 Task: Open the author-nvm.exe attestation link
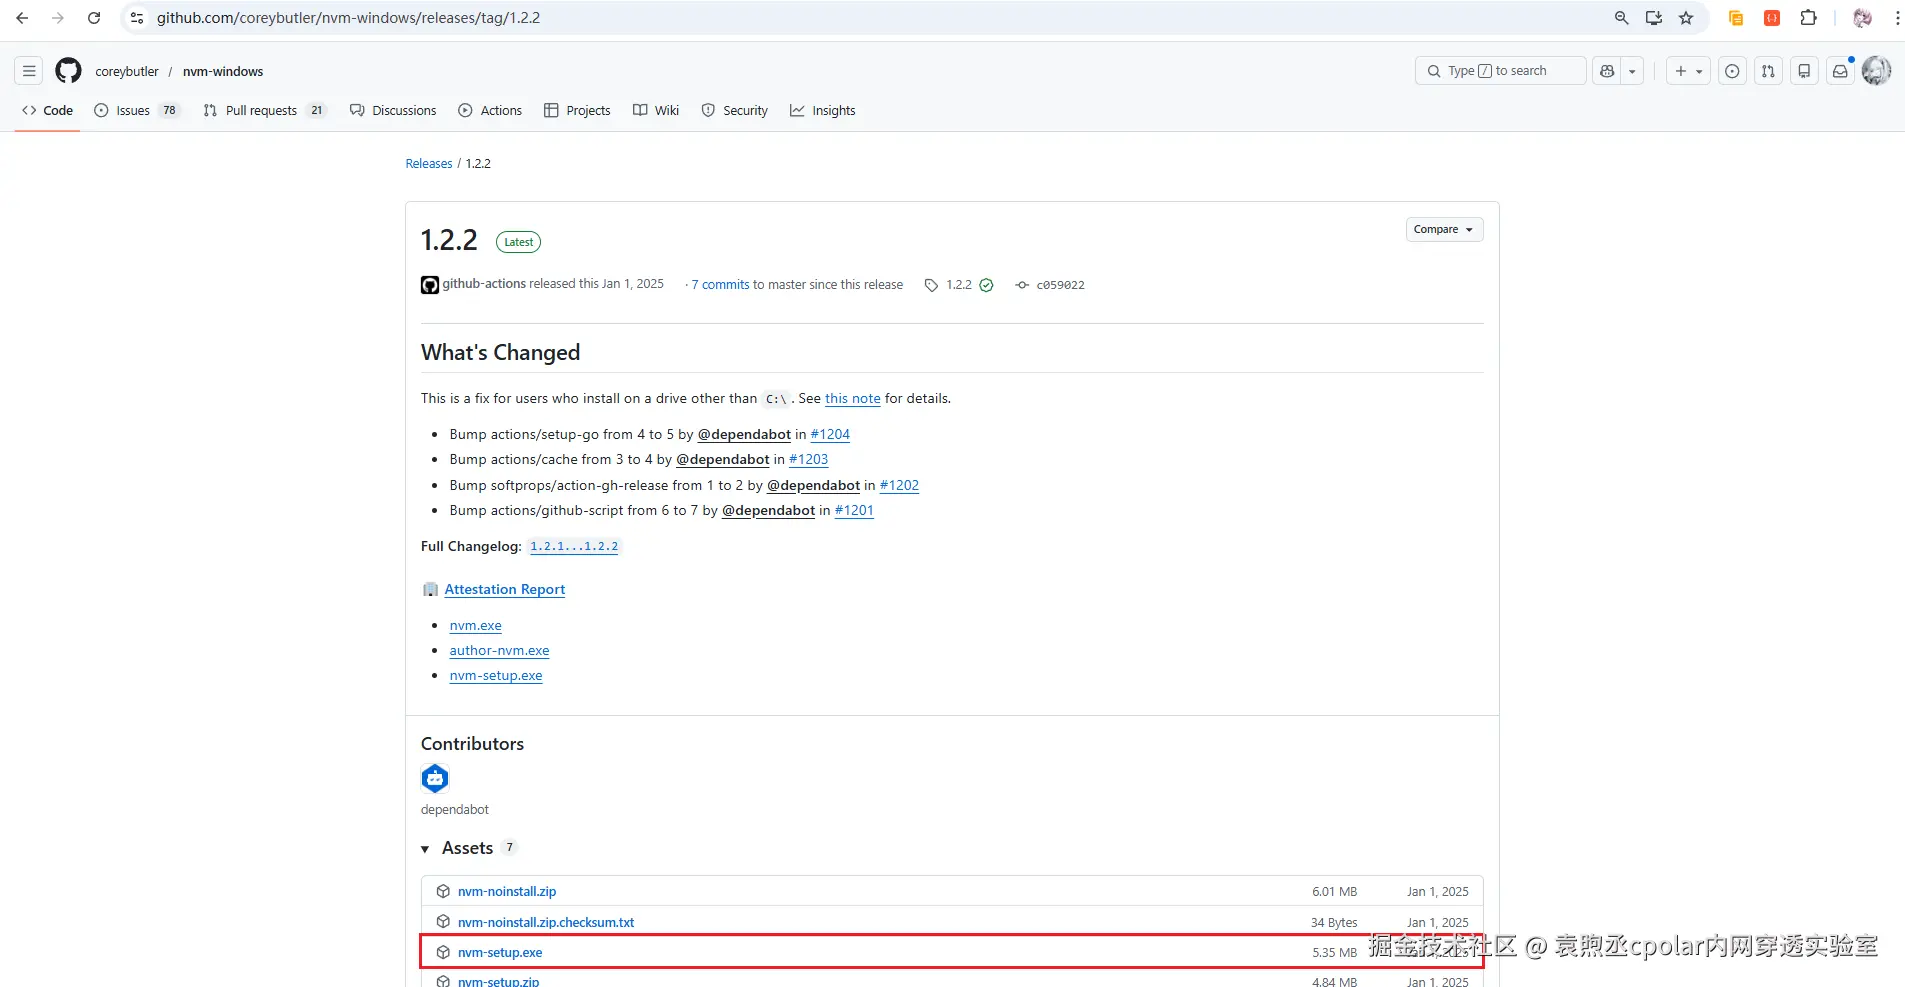500,650
